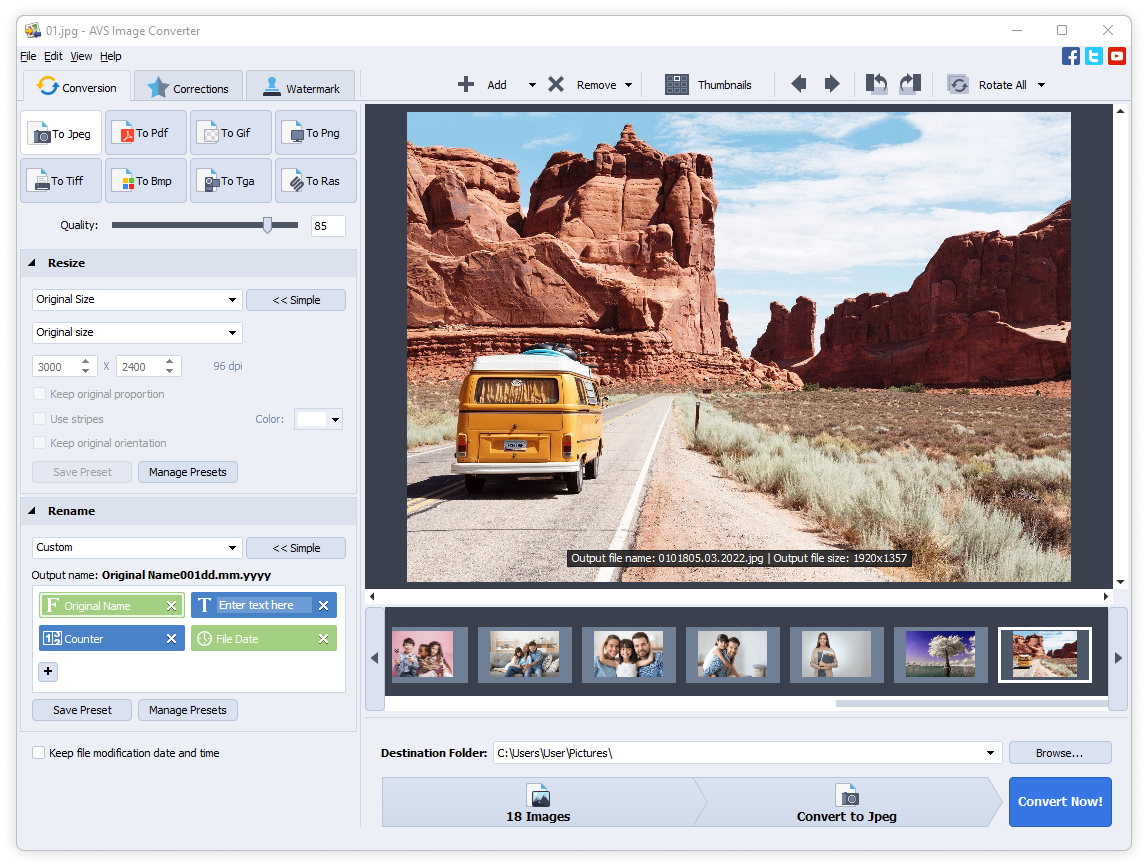Go to next image with right arrow
Viewport: 1148px width, 868px height.
click(832, 84)
